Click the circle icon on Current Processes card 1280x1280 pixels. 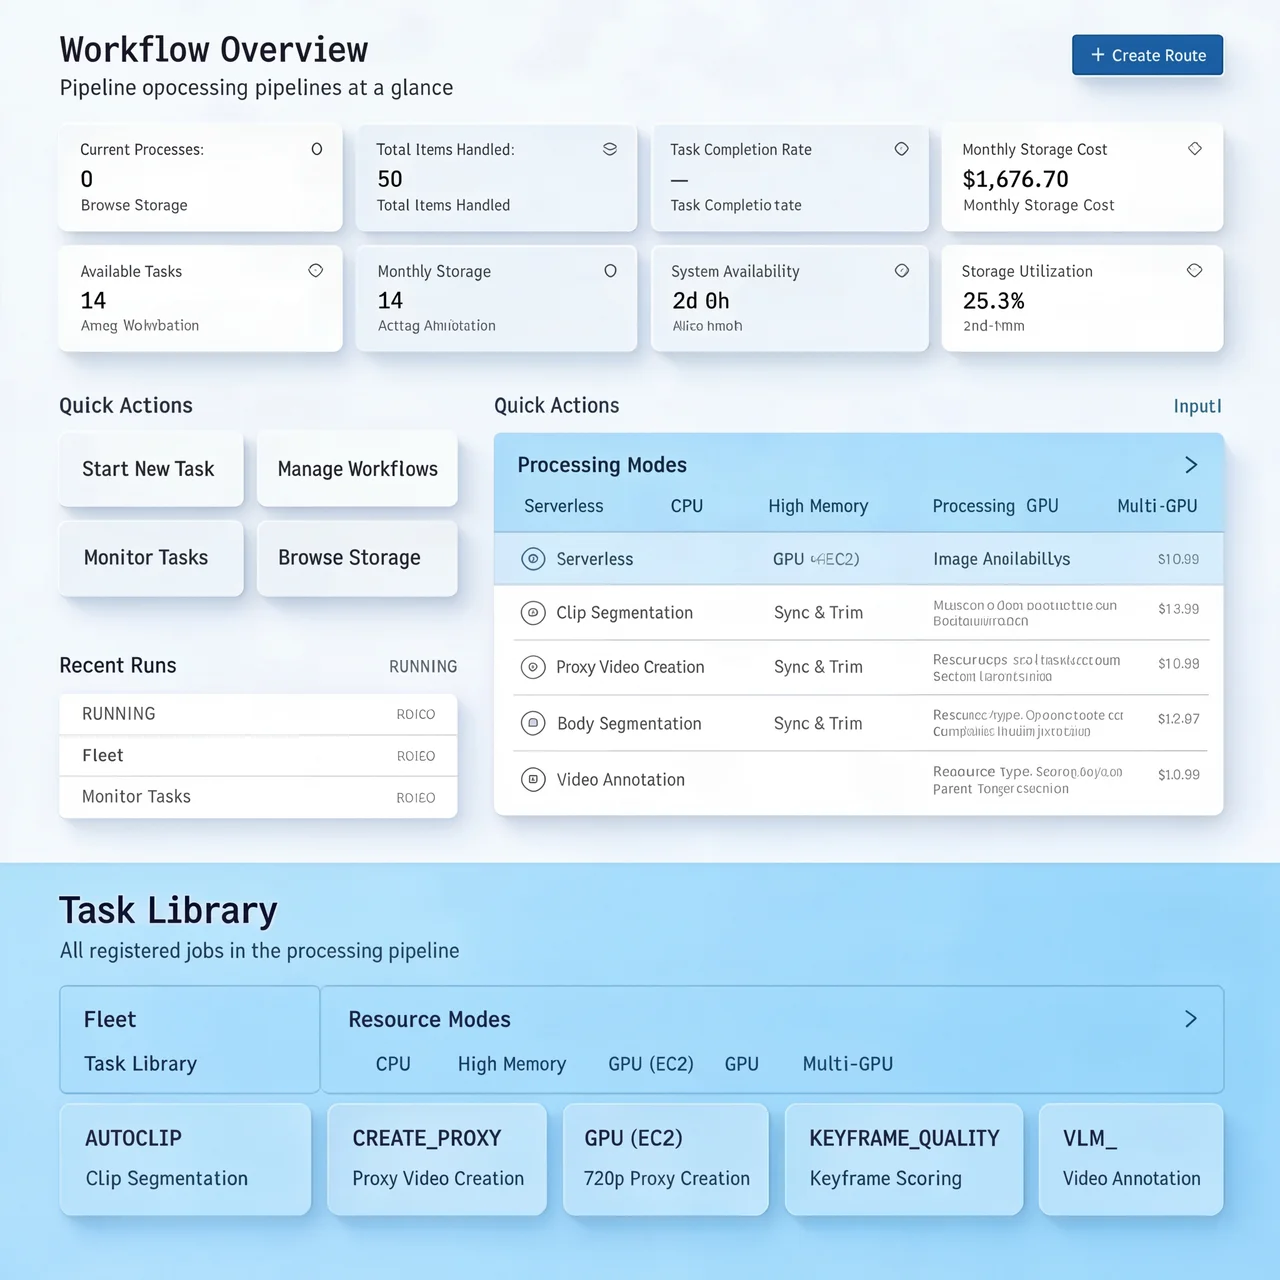pyautogui.click(x=317, y=148)
